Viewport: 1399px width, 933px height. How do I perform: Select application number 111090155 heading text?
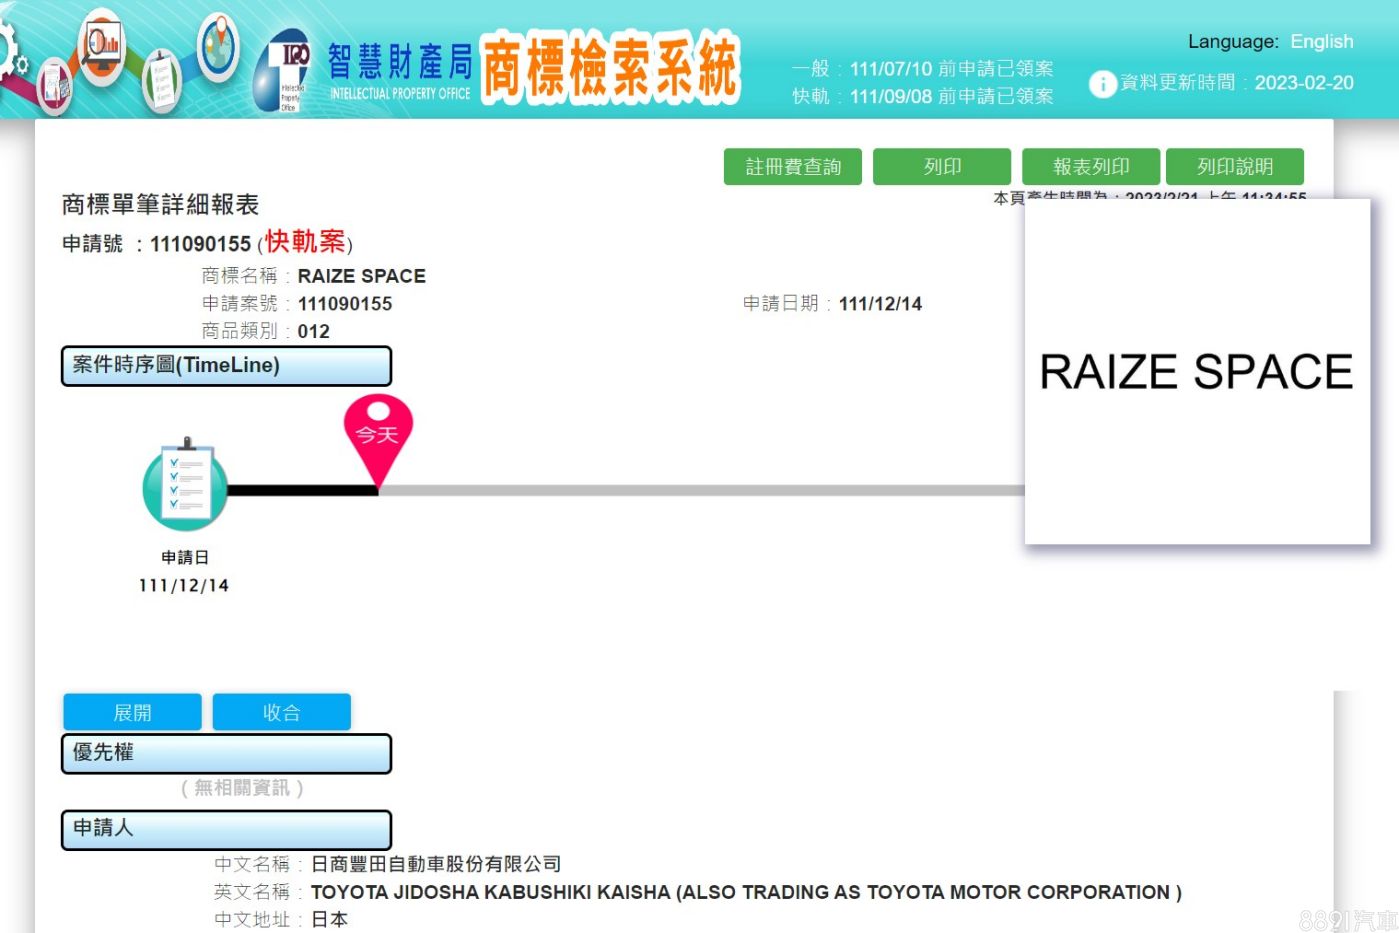click(200, 244)
